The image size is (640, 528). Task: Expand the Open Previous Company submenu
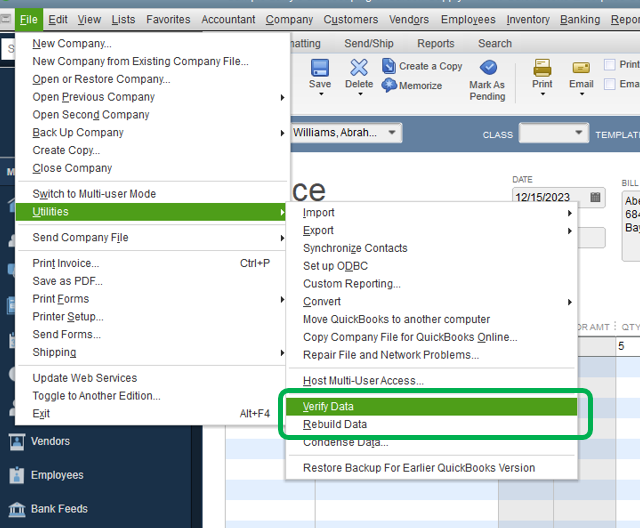[x=282, y=98]
